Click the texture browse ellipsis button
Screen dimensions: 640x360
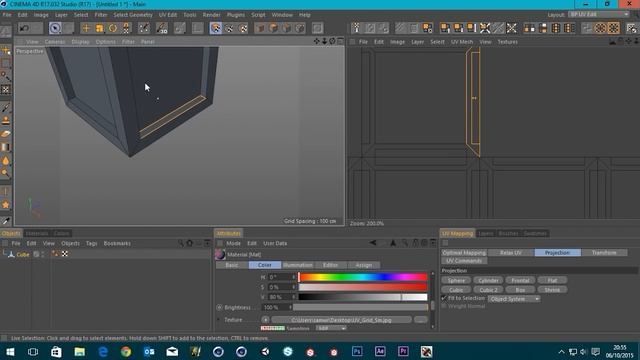coord(420,320)
